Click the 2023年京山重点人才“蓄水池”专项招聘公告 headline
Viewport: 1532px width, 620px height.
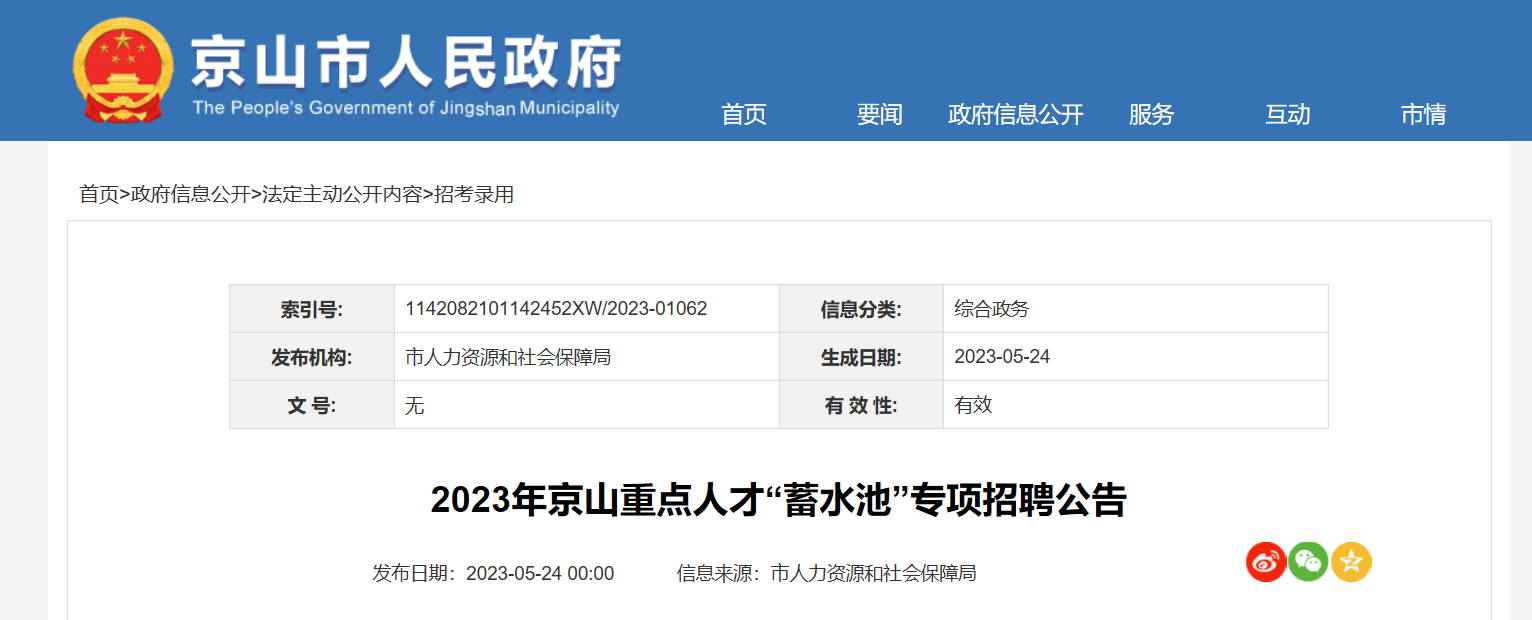779,500
